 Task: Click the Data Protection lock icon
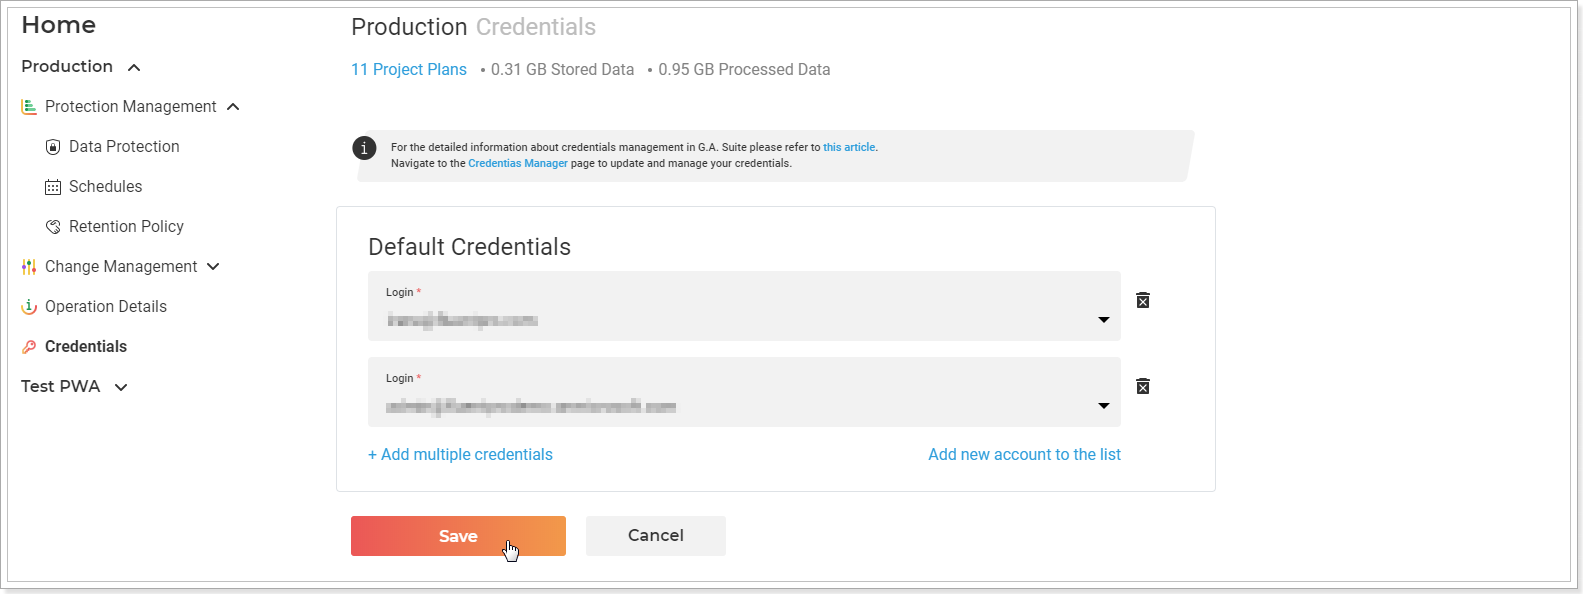pos(53,147)
